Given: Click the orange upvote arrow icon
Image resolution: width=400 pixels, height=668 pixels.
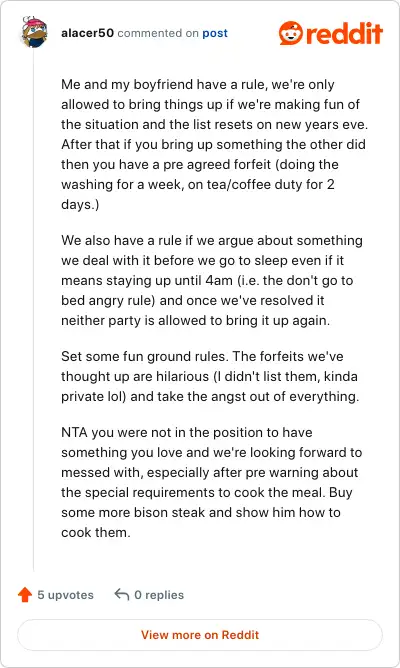Looking at the screenshot, I should pyautogui.click(x=25, y=594).
